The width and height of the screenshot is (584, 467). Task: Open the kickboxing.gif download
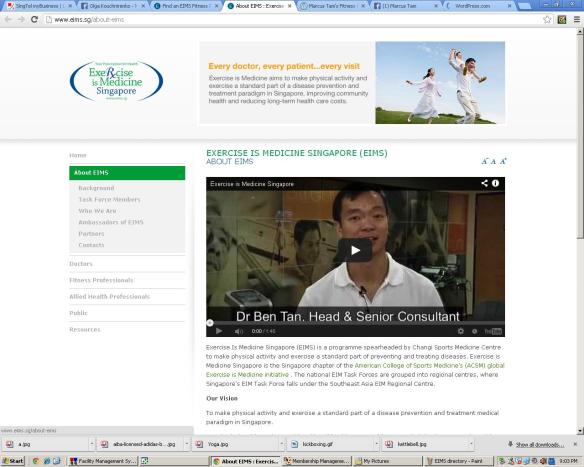(330, 444)
